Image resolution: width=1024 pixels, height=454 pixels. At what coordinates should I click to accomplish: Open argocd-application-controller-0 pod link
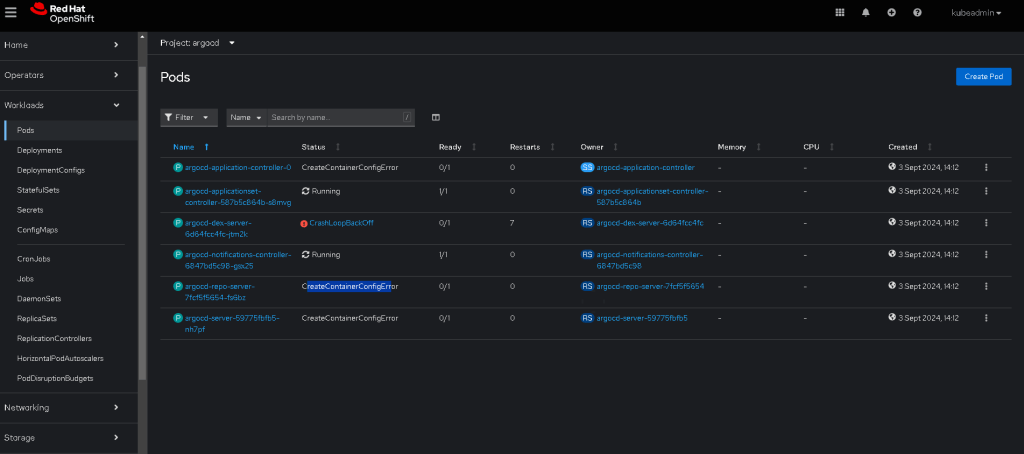coord(238,168)
